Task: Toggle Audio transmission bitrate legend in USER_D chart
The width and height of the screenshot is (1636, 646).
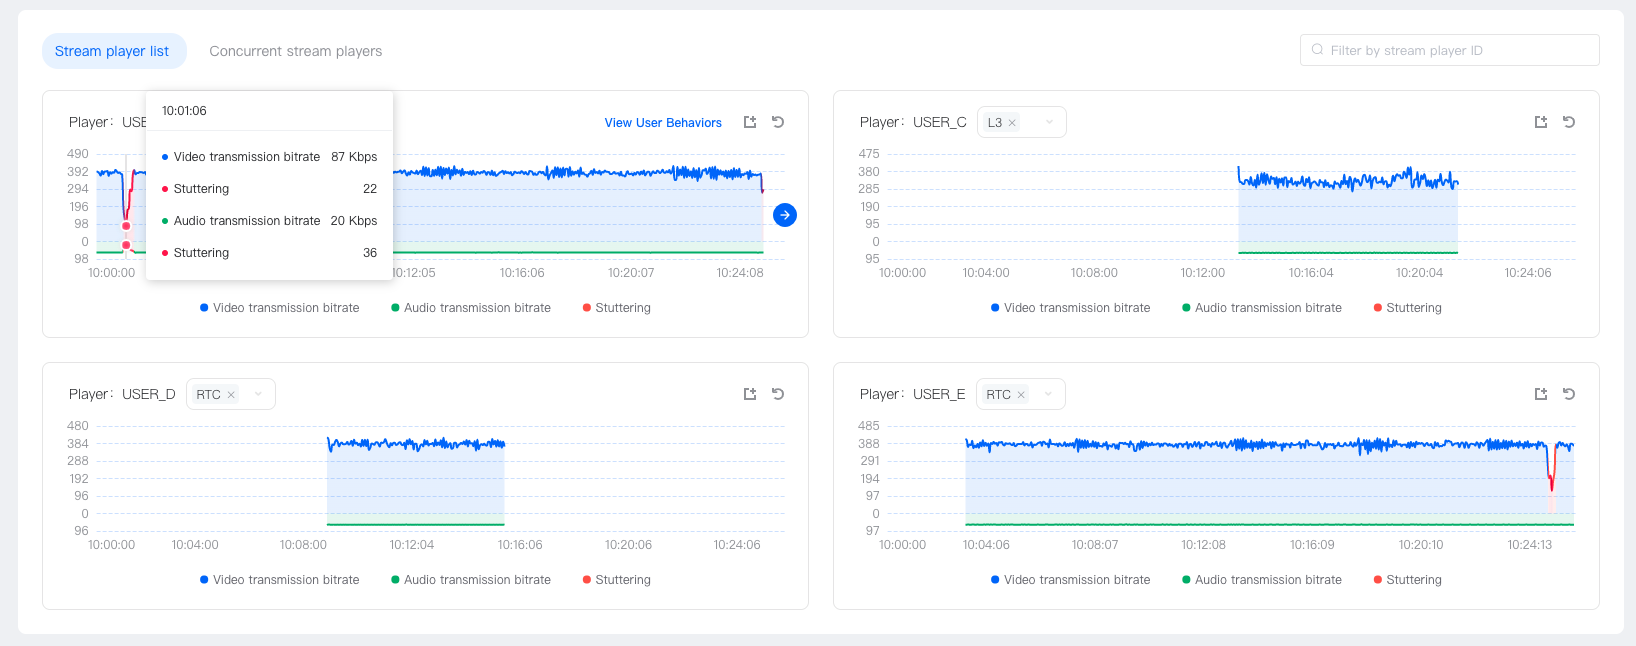Action: click(x=470, y=580)
